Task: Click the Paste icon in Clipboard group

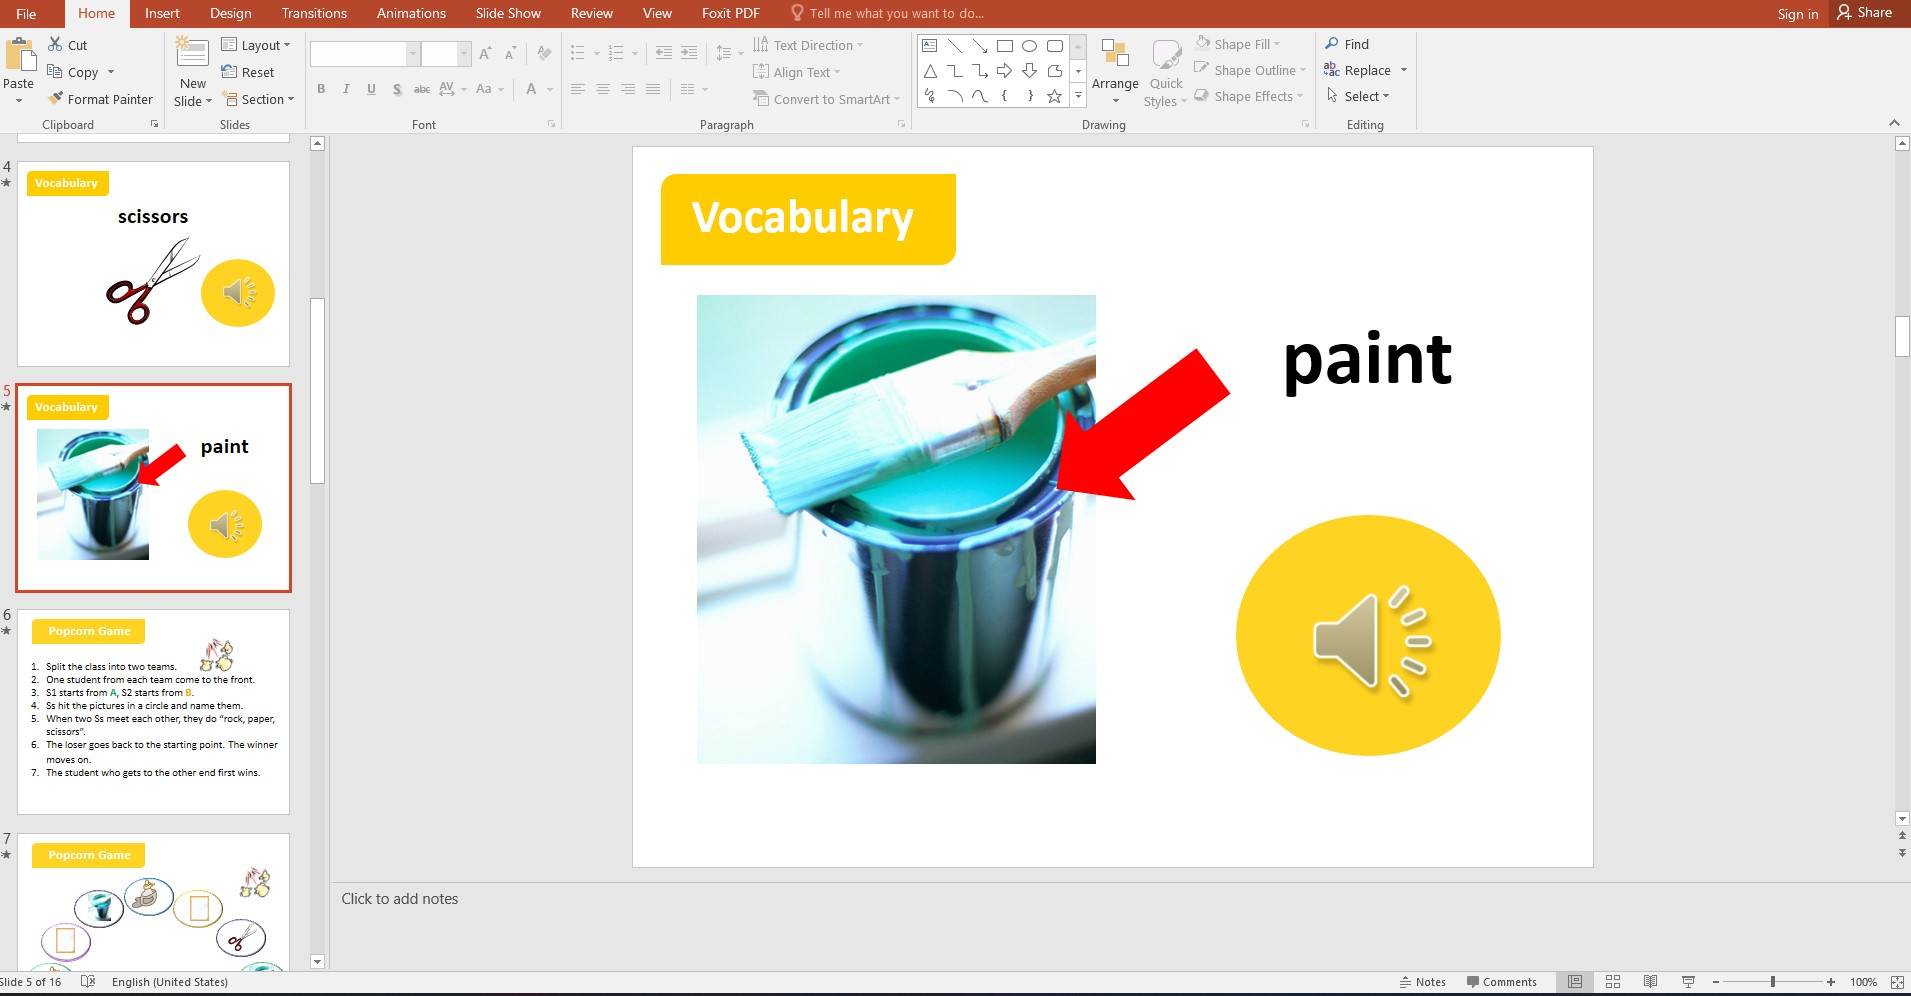Action: click(x=18, y=55)
